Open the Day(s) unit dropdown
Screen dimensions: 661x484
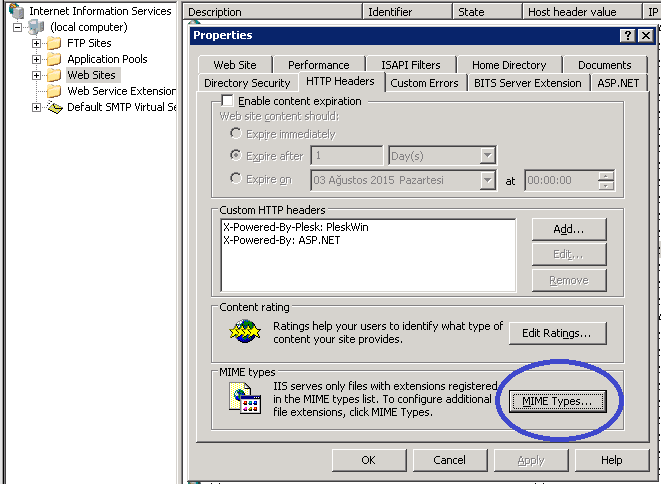pyautogui.click(x=487, y=156)
